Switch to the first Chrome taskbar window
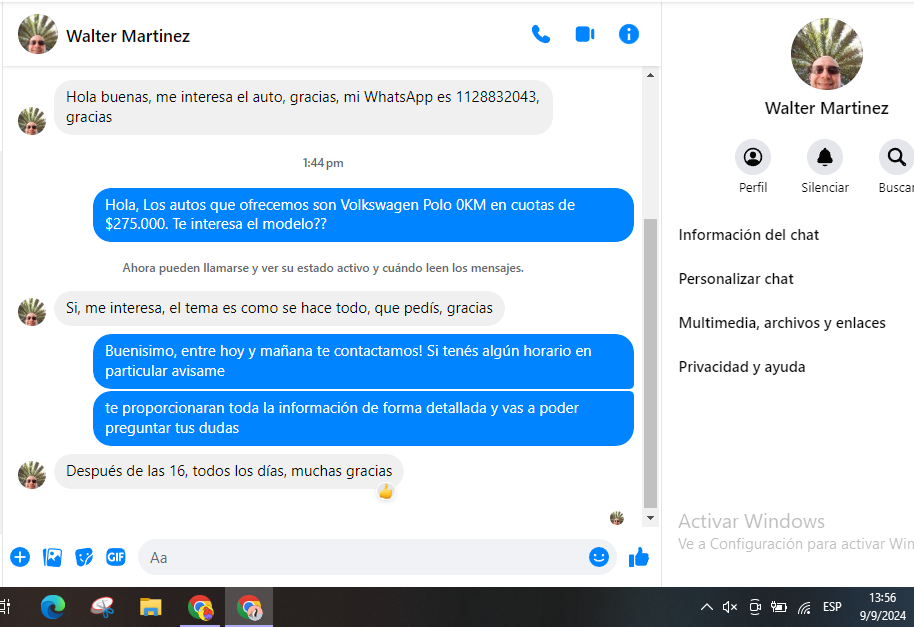 (x=200, y=608)
